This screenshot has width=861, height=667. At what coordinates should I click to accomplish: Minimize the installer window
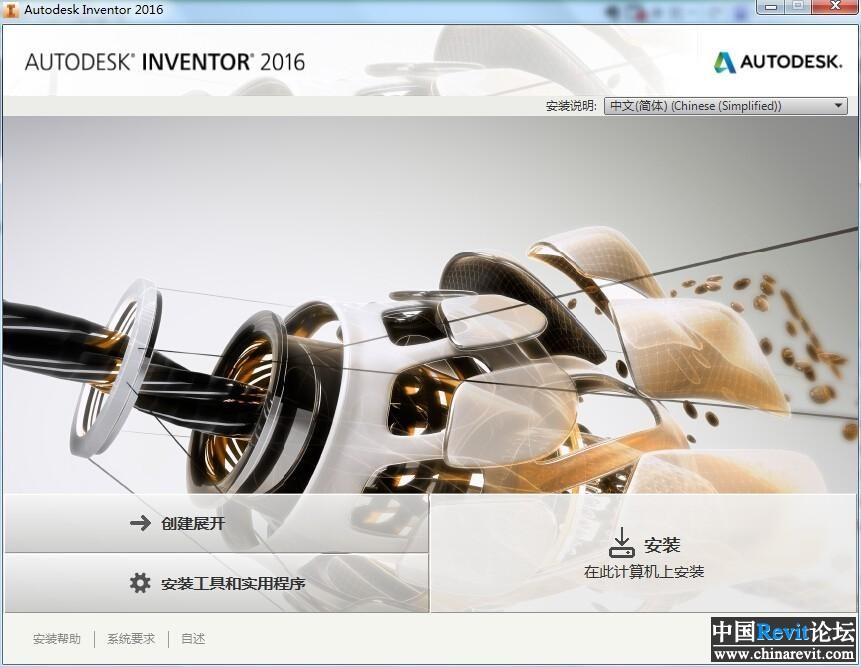pos(770,7)
